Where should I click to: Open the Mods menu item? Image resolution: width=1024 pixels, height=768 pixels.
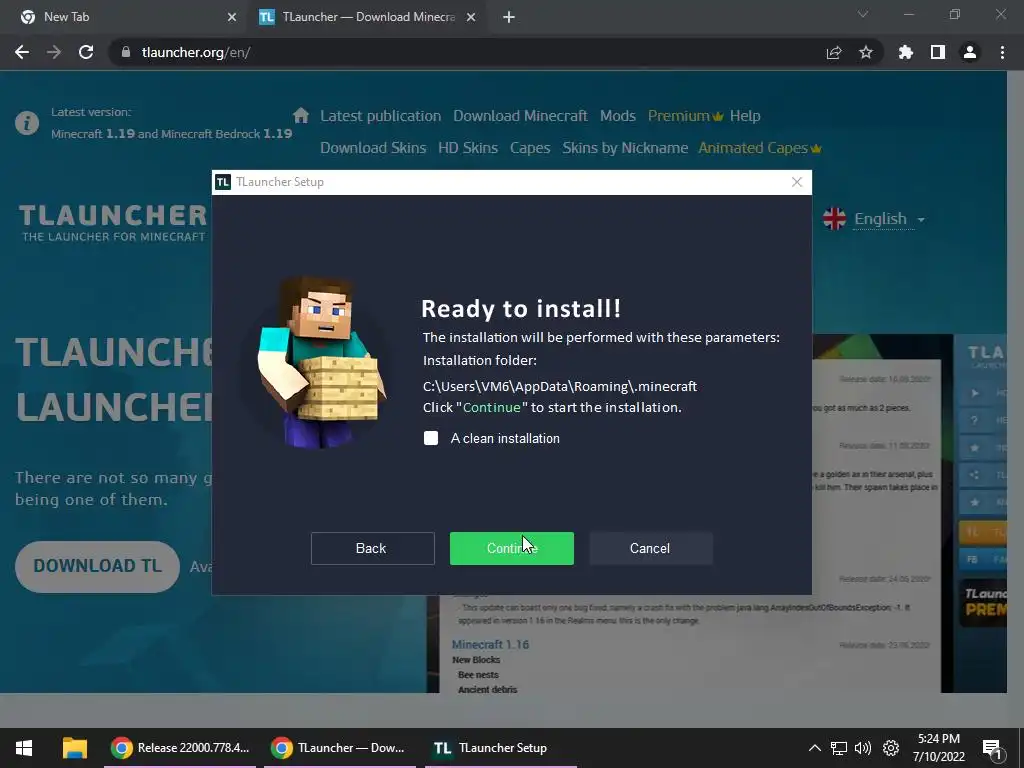pyautogui.click(x=618, y=116)
